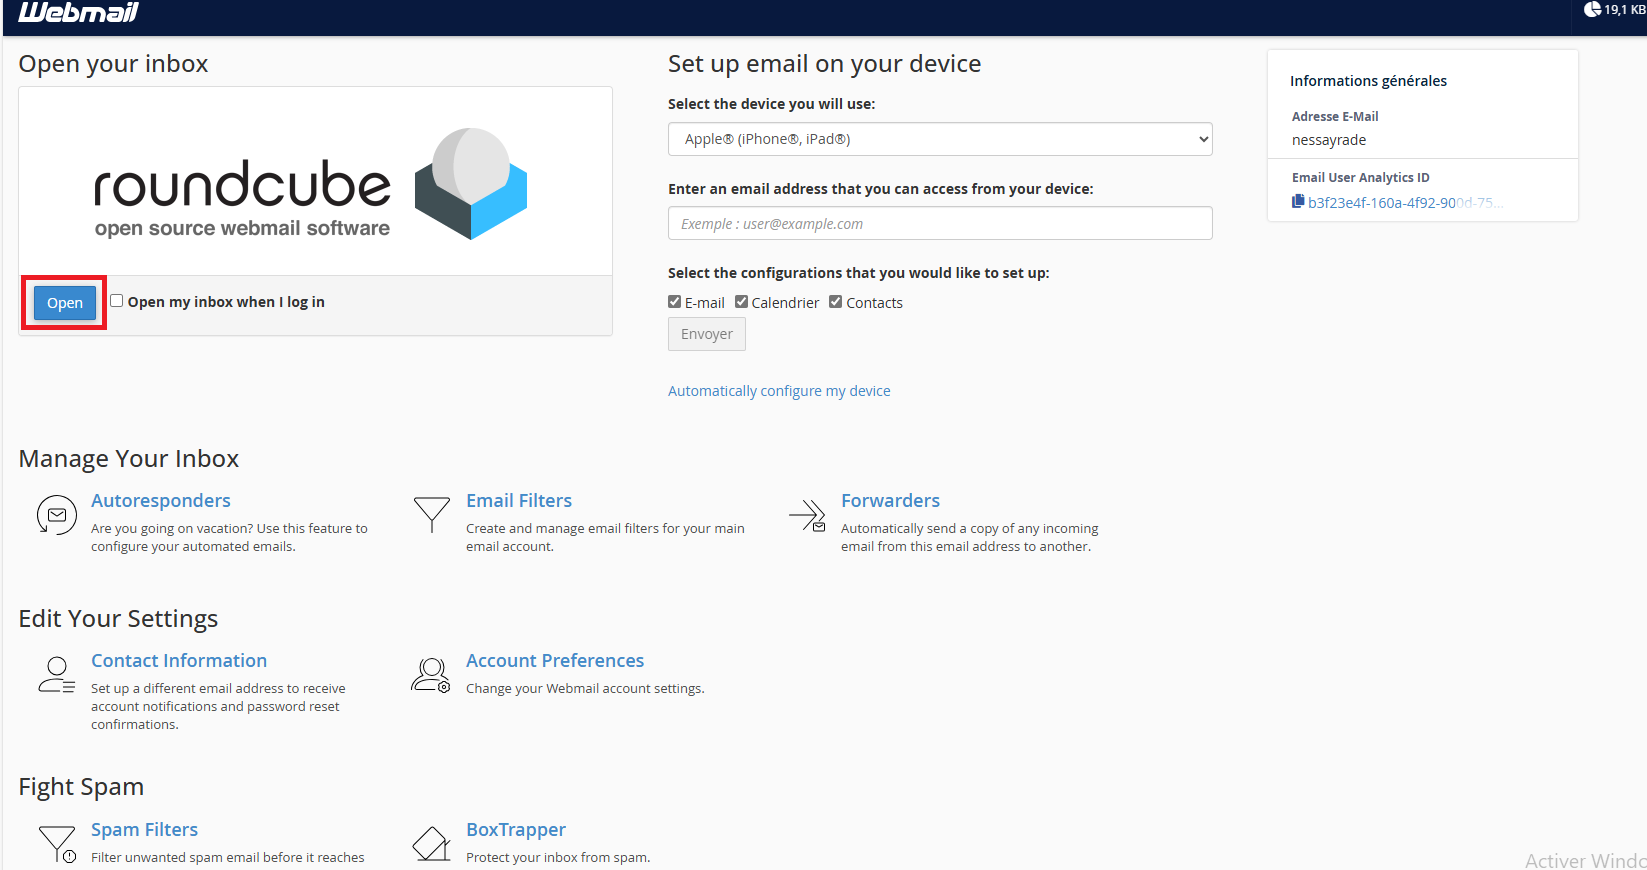
Task: Copy the Email User Analytics ID icon
Action: click(x=1298, y=201)
